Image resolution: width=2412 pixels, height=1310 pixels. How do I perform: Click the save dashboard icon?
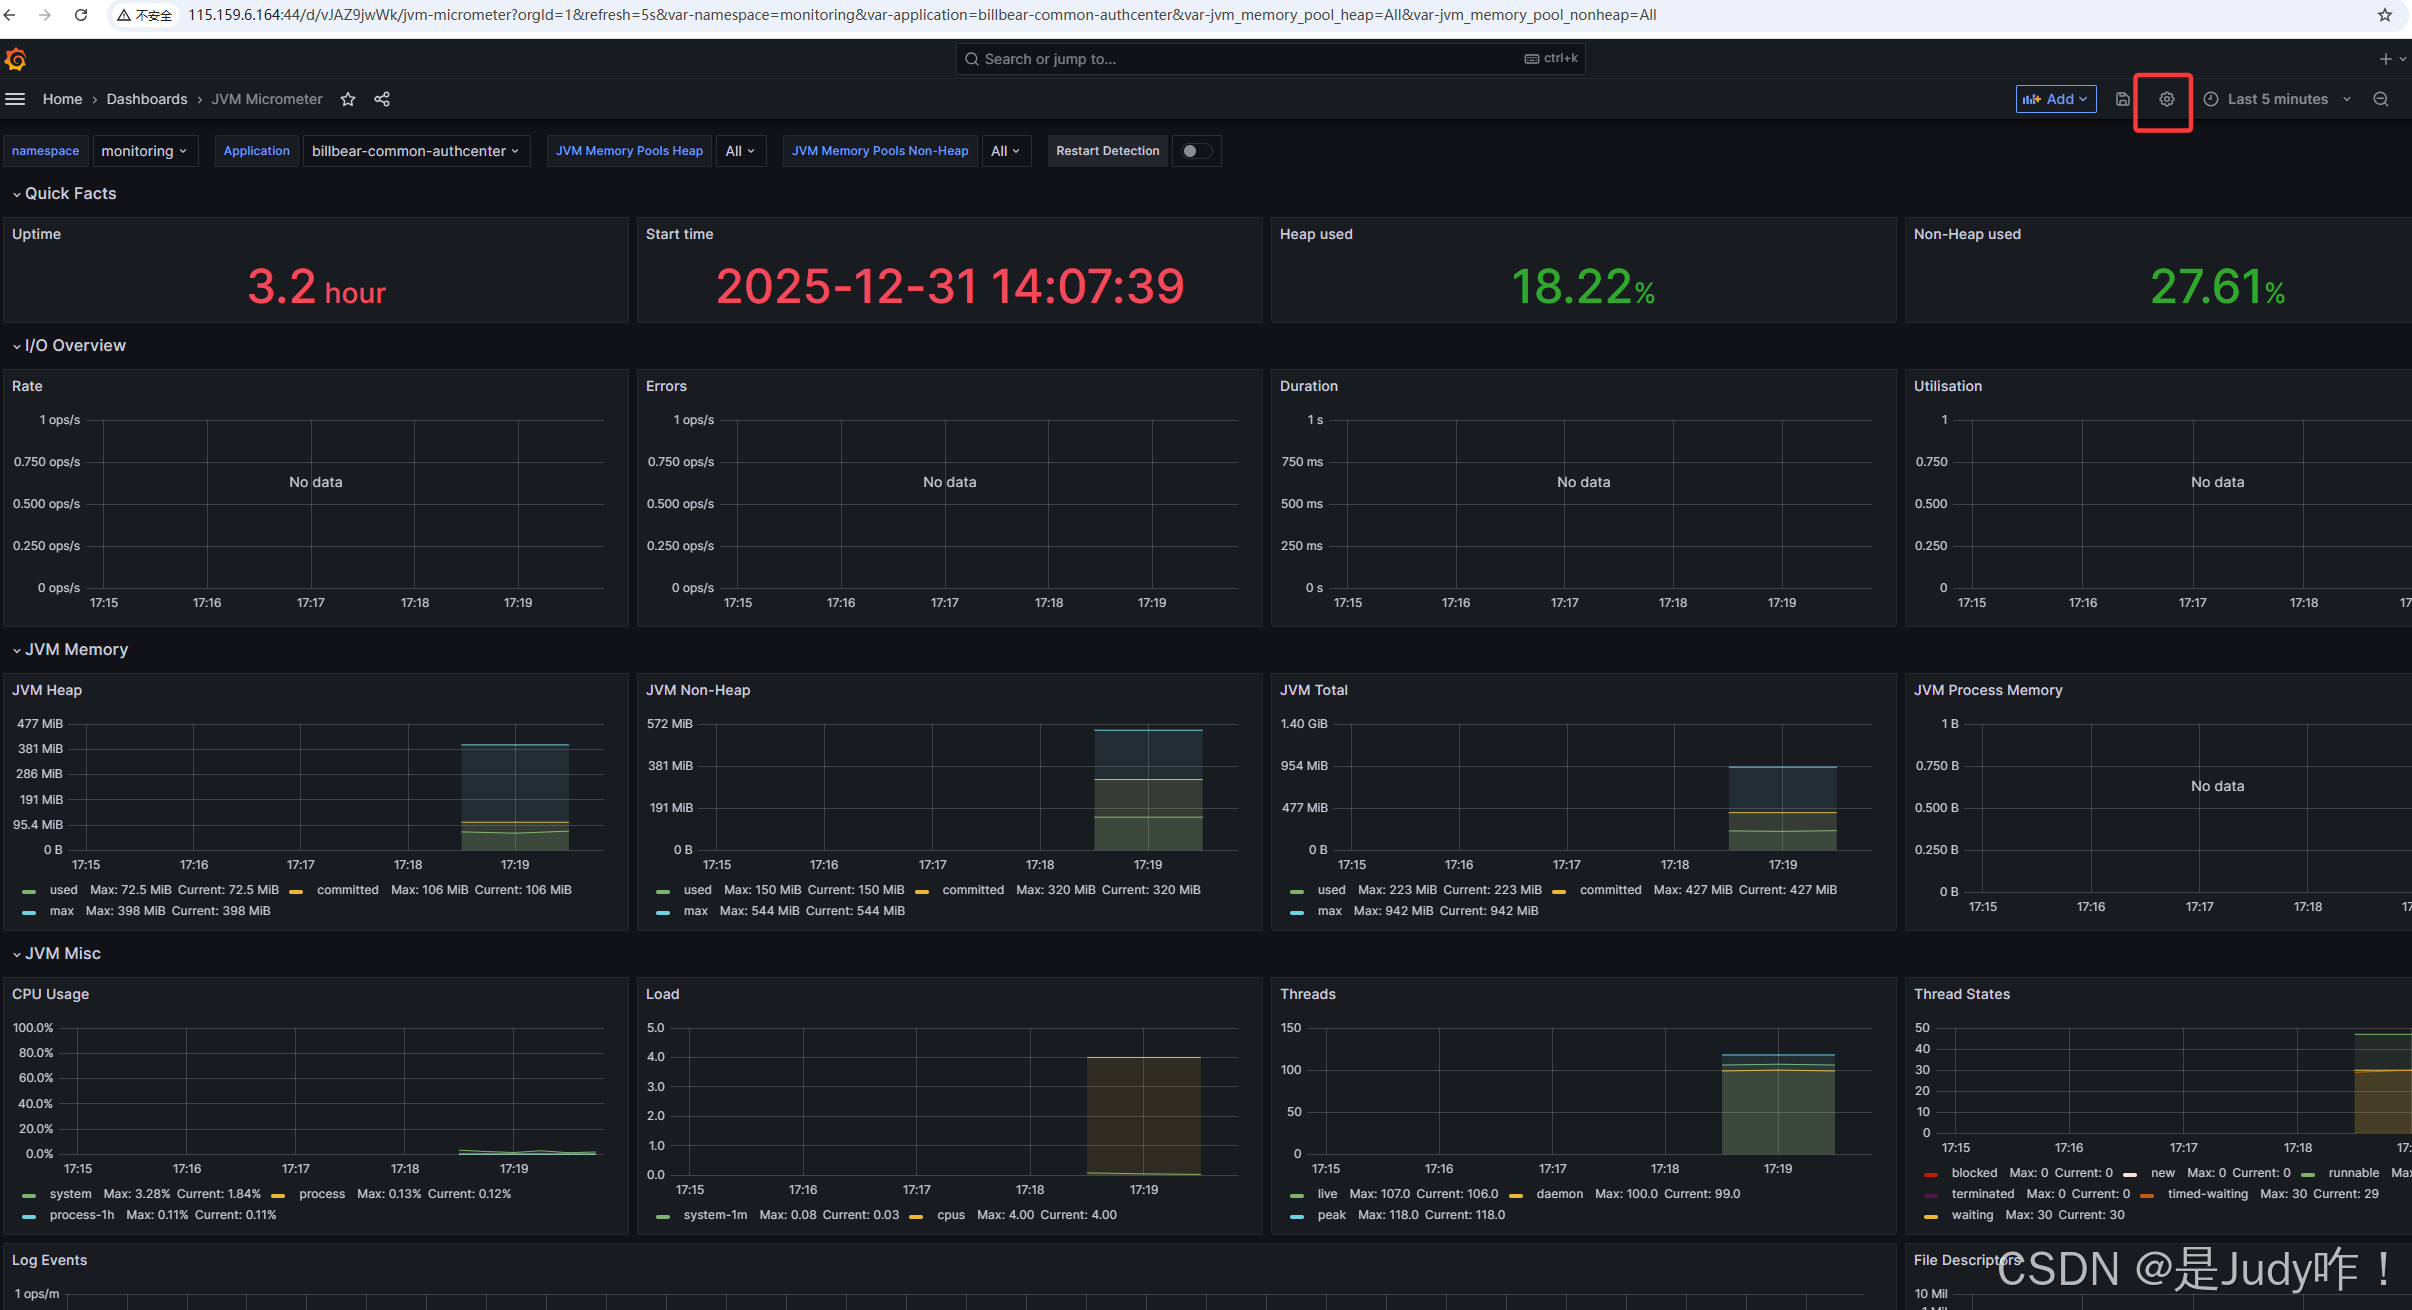click(x=2122, y=99)
